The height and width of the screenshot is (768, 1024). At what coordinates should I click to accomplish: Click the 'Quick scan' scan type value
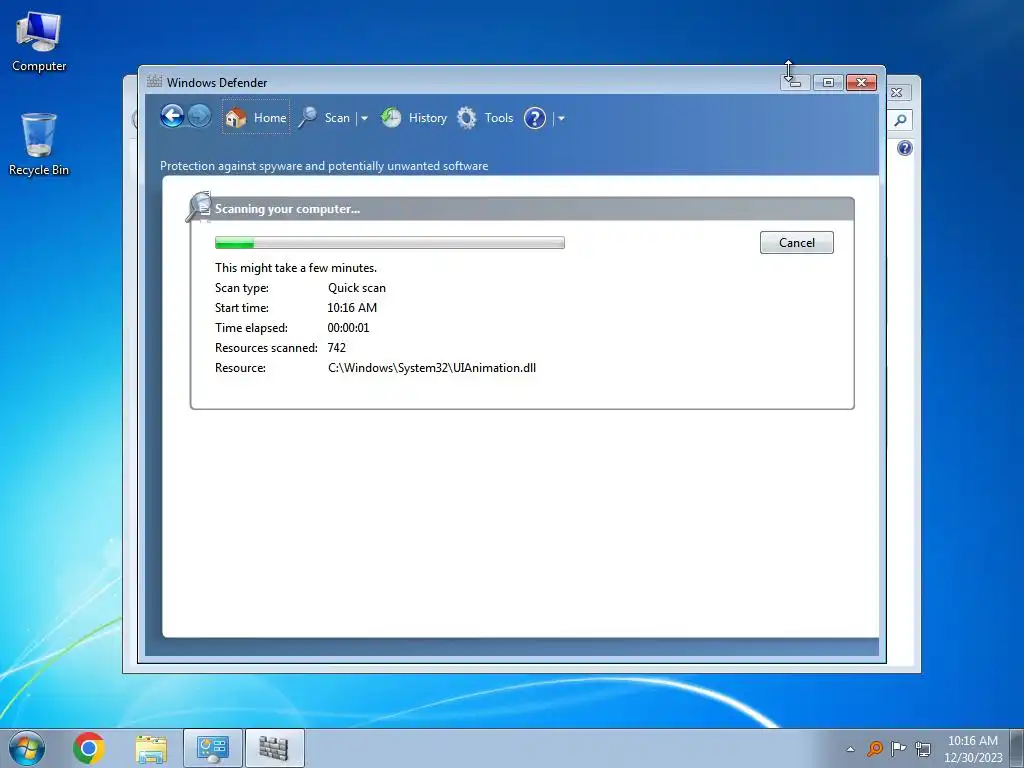357,288
